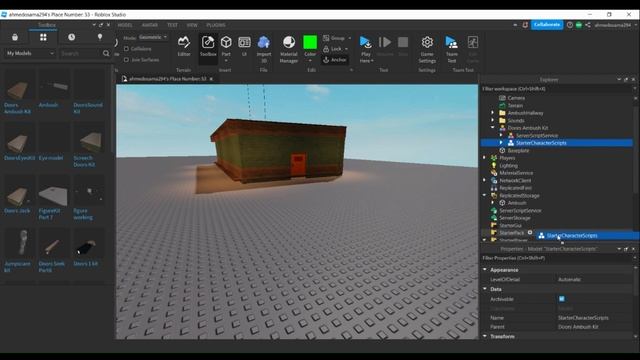Viewport: 640px width, 360px height.
Task: Click the Filter workspace input in Explorer
Action: (x=556, y=89)
